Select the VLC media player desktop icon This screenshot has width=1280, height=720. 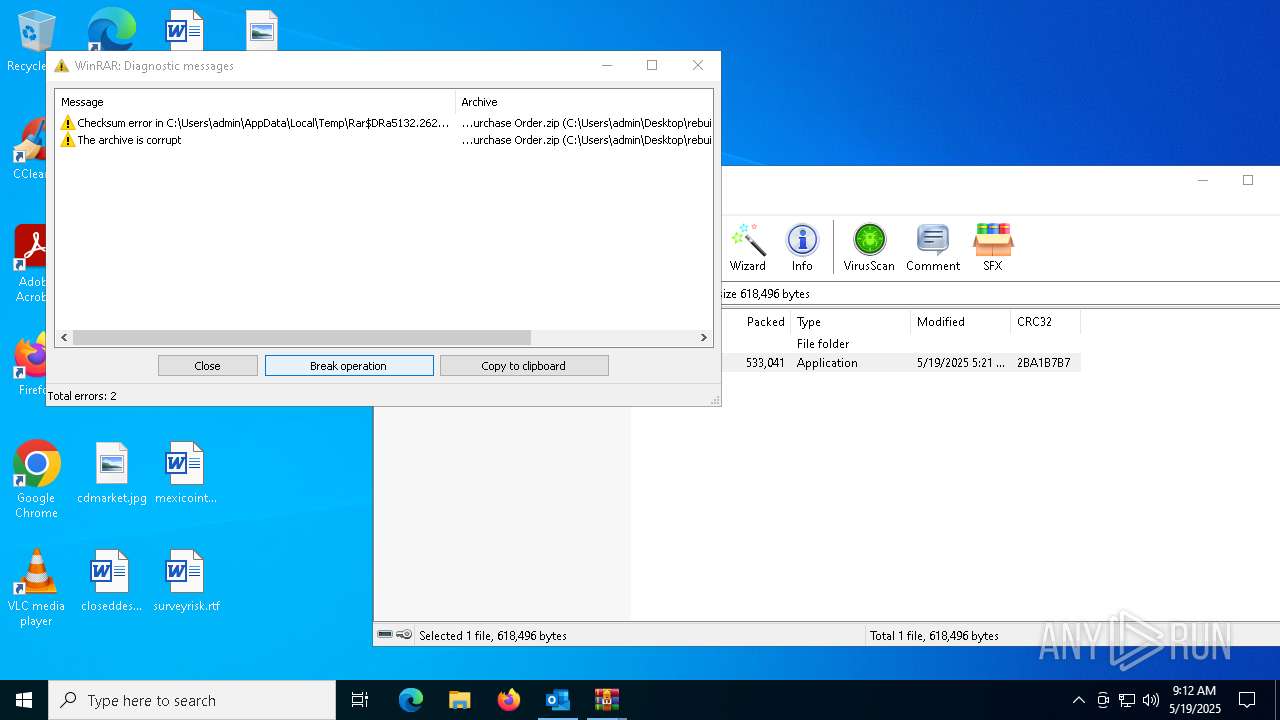[x=36, y=588]
